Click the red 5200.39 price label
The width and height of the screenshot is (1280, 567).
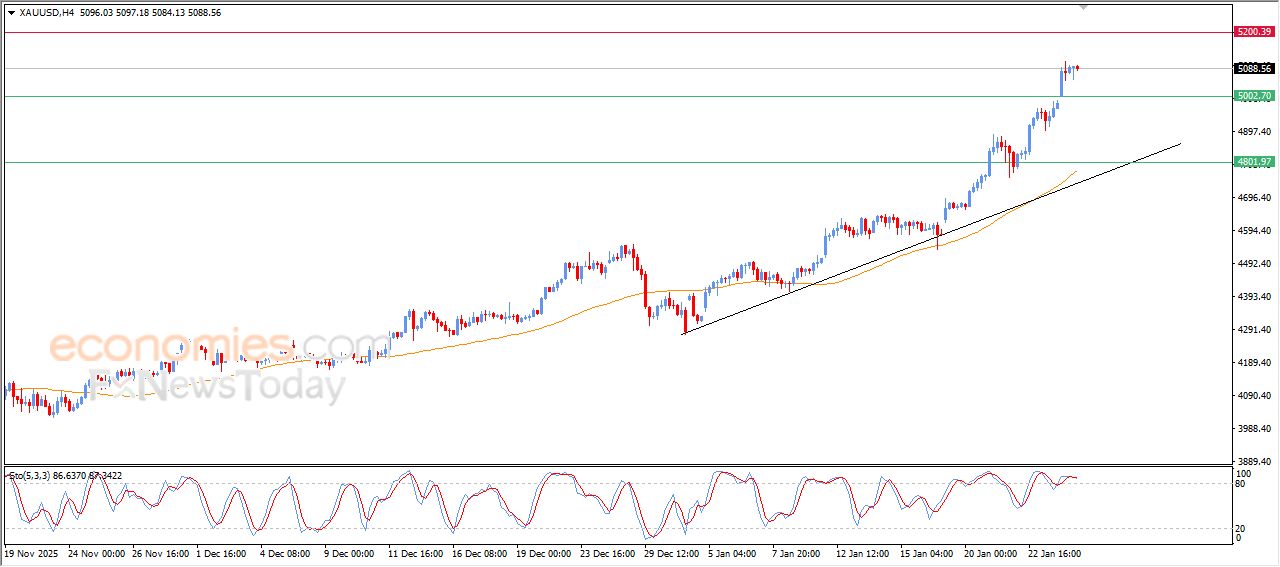[1254, 32]
